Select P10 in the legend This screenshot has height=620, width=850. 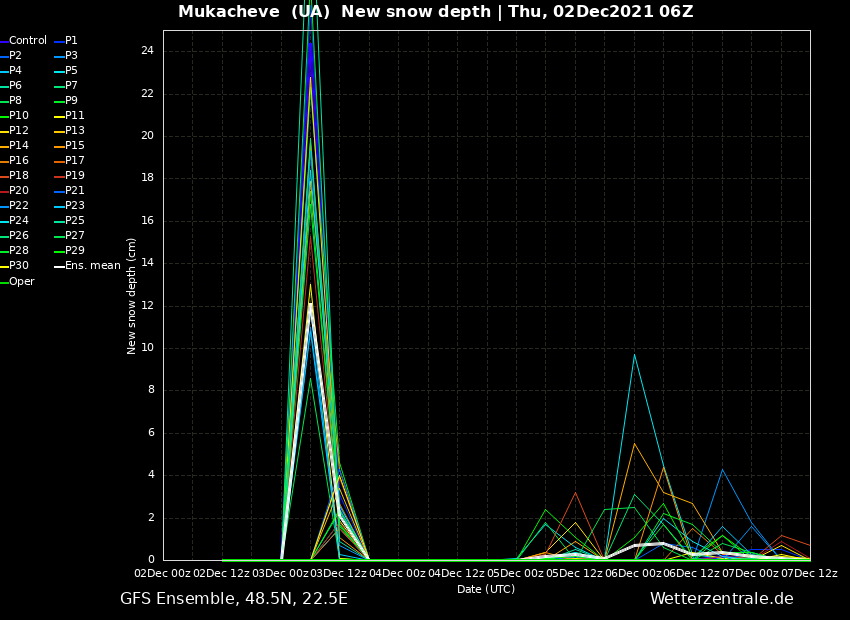click(x=19, y=116)
